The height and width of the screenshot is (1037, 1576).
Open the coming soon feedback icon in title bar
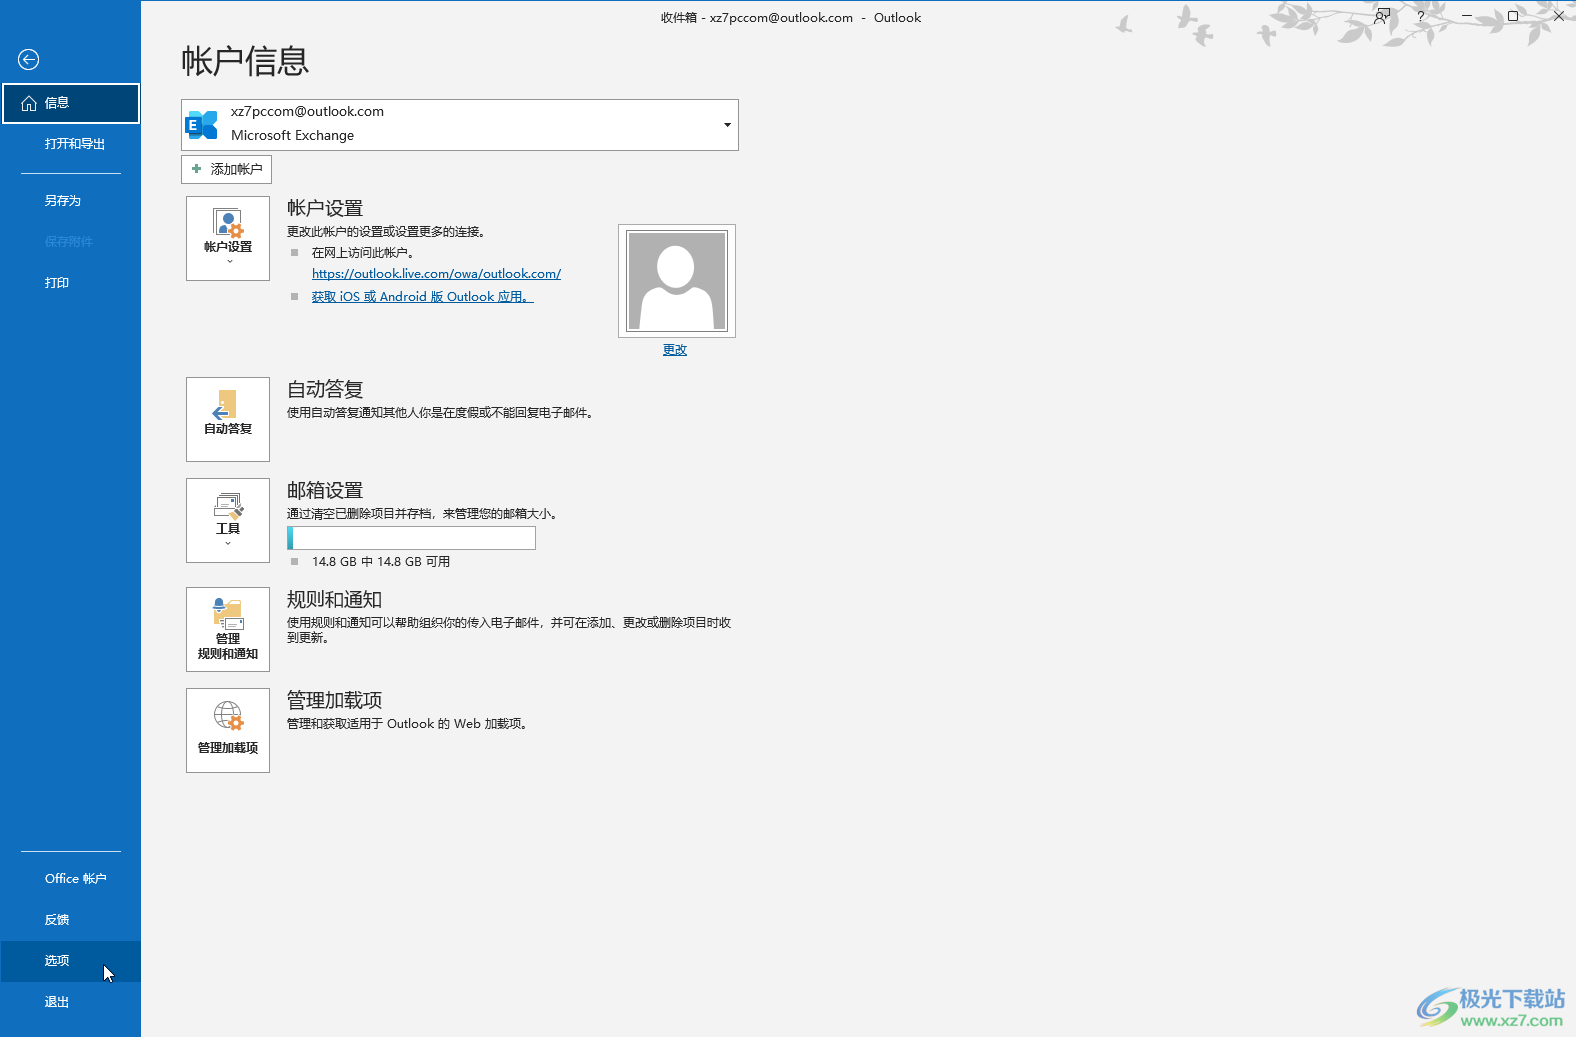point(1382,16)
